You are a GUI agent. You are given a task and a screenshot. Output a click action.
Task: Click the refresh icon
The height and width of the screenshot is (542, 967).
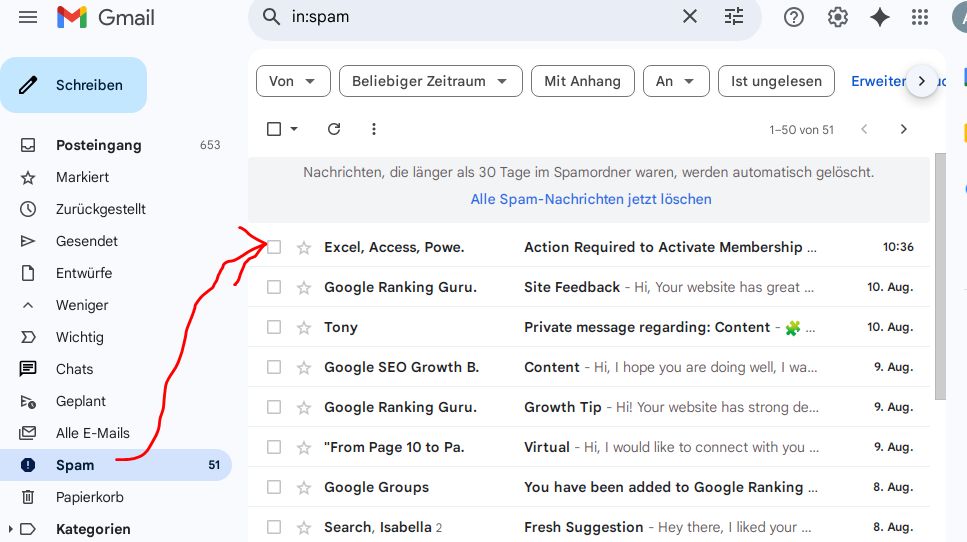pos(334,129)
